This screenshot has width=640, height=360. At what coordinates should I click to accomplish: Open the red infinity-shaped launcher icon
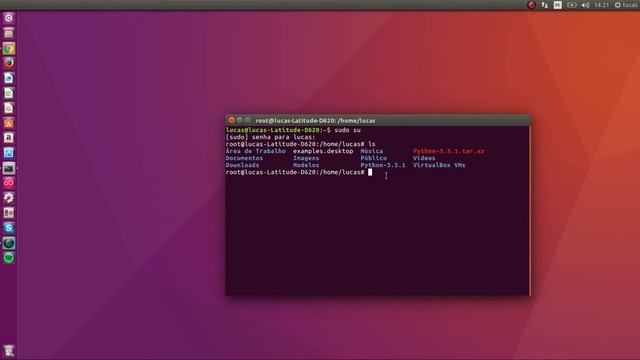tap(9, 183)
